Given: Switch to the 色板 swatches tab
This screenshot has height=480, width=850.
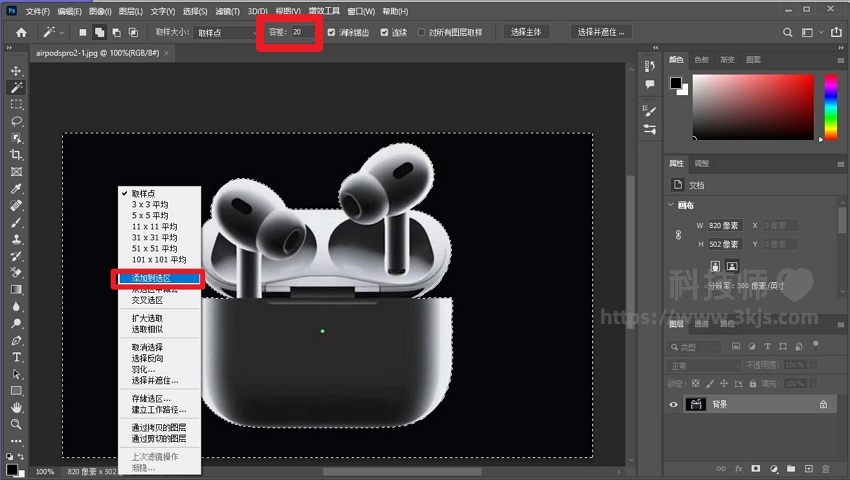Looking at the screenshot, I should (x=701, y=60).
